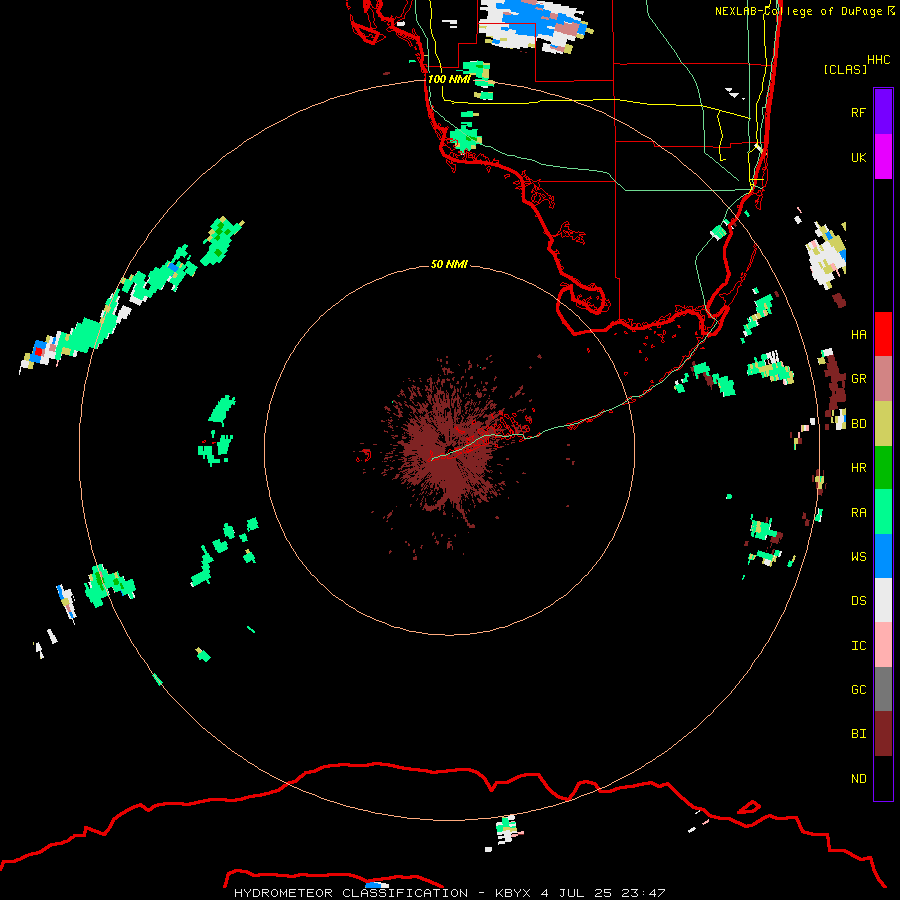Click the RA legend label

pos(859,513)
